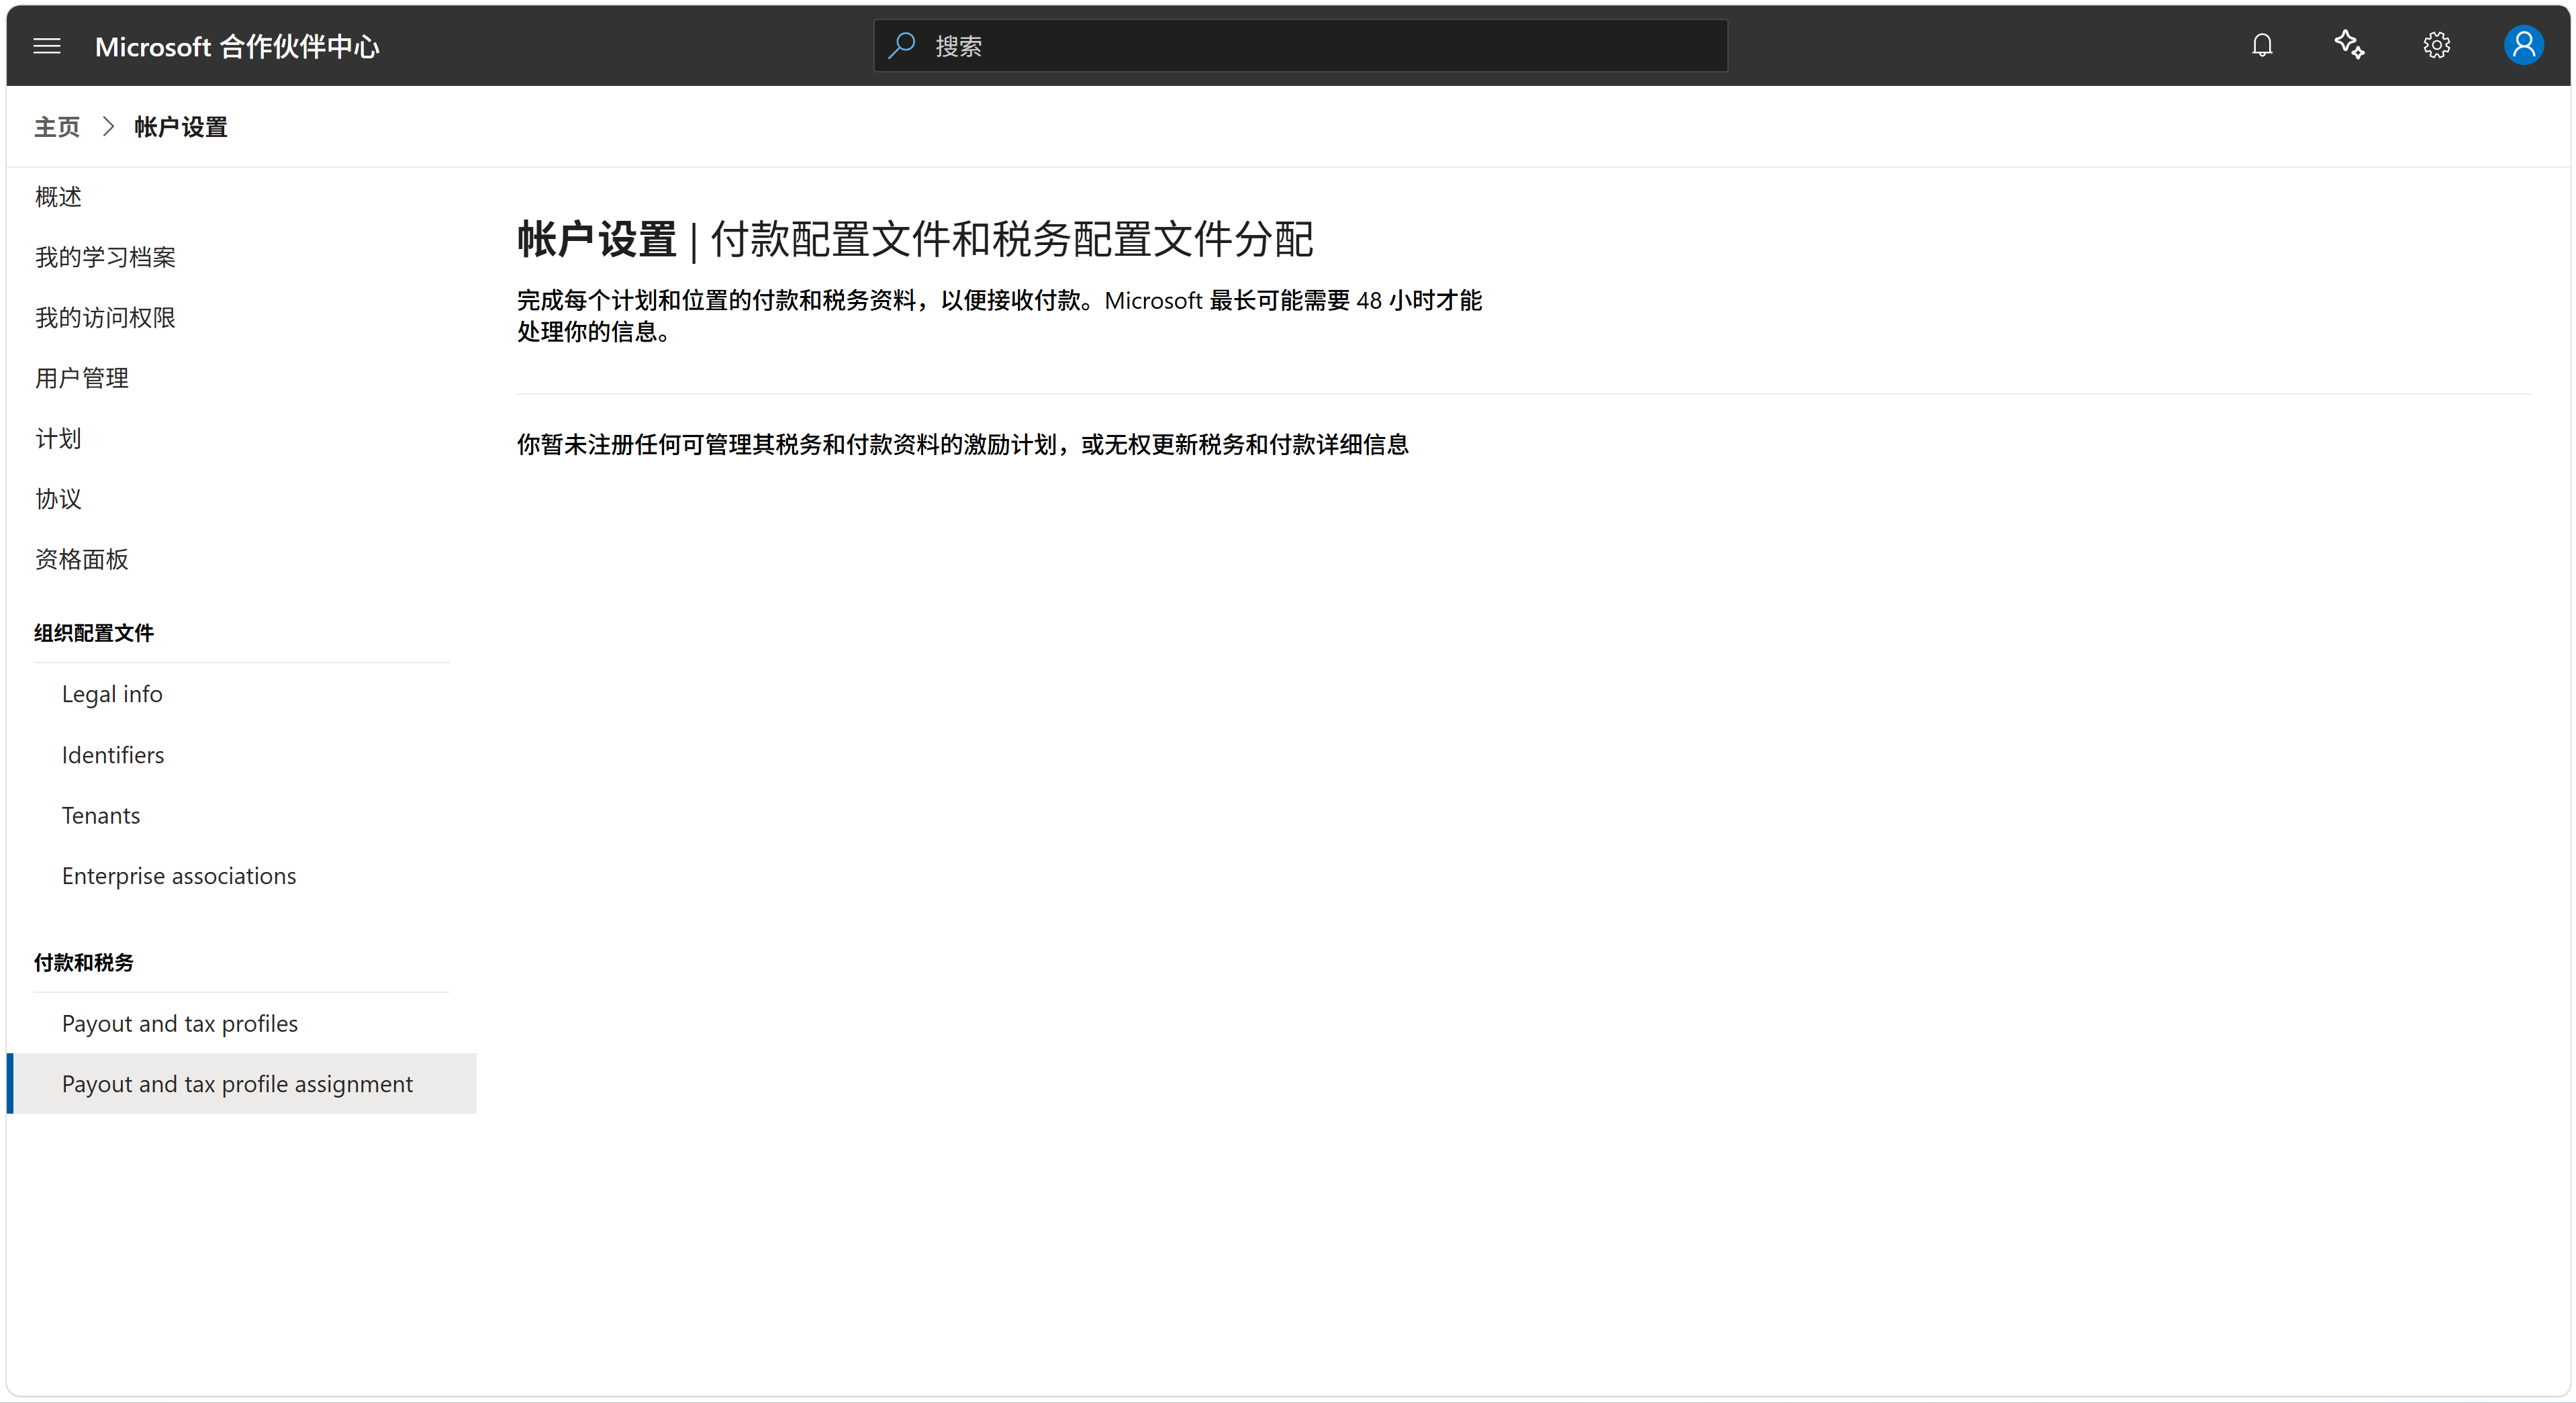Select Payout and tax profile assignment
This screenshot has height=1403, width=2576.
click(241, 1084)
